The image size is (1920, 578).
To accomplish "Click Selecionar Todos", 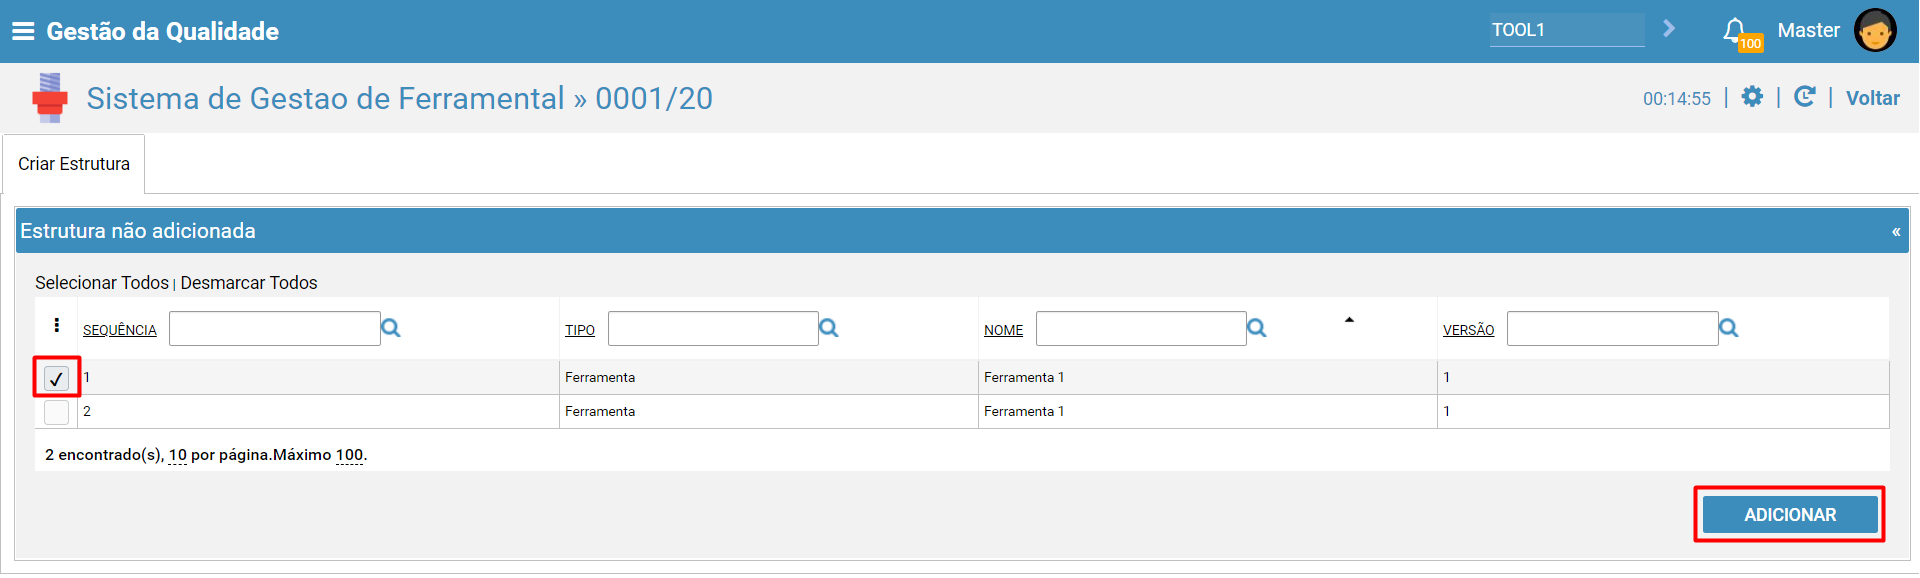I will (102, 283).
